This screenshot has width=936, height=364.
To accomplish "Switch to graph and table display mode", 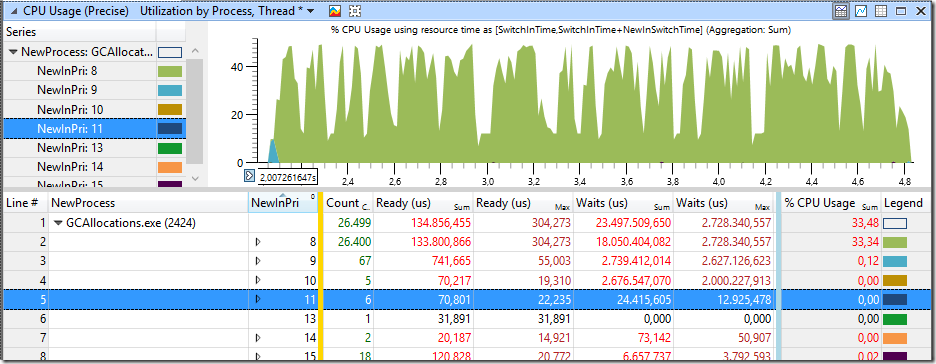I will [x=842, y=11].
